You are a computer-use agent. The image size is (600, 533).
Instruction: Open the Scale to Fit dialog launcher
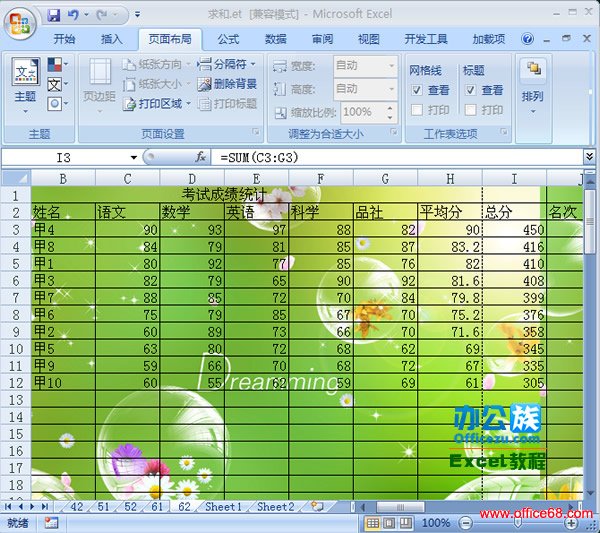[393, 132]
